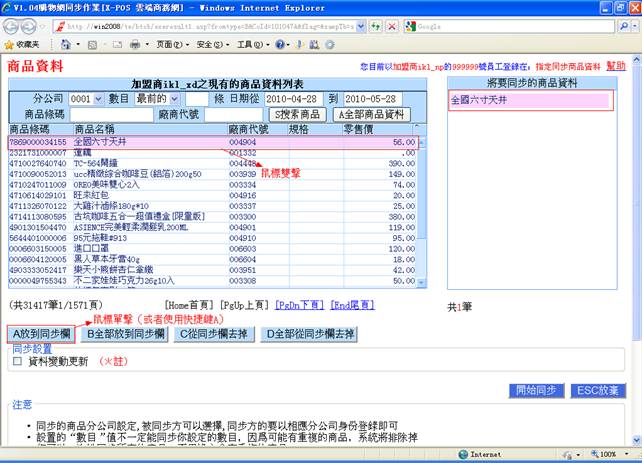This screenshot has height=463, width=642.
Task: Click A放到同步欄 button
Action: pyautogui.click(x=41, y=333)
